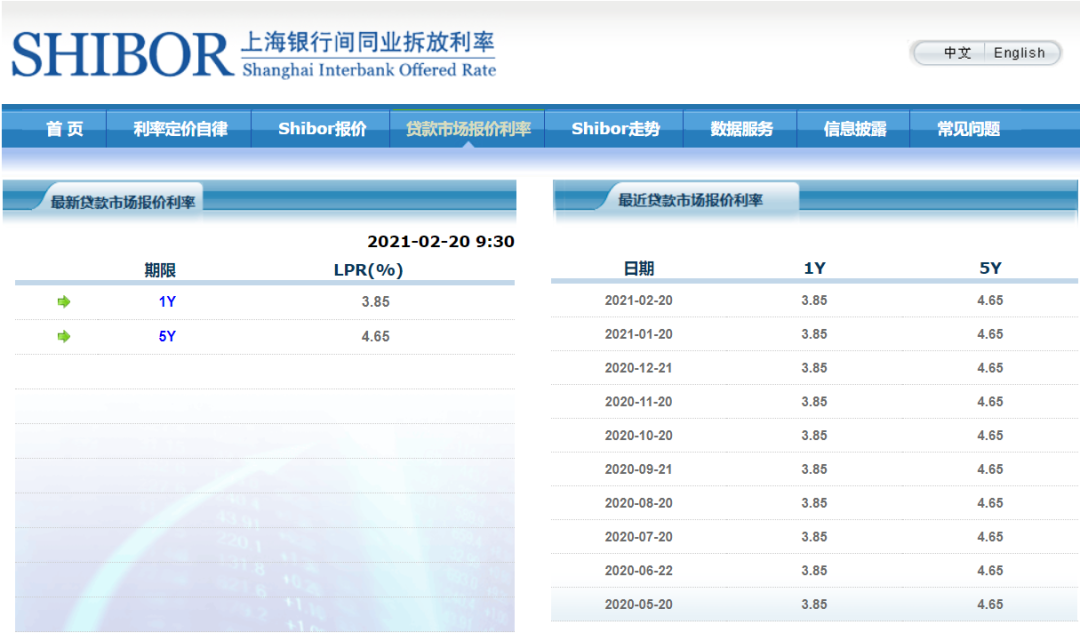Click the green arrow beside 1Y
This screenshot has height=633, width=1080.
click(64, 302)
